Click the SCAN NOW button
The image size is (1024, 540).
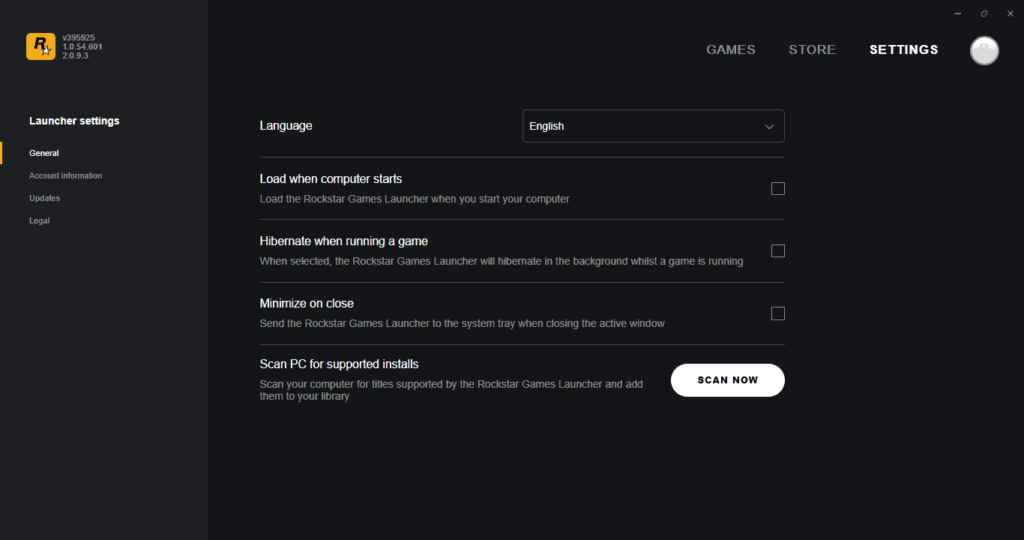tap(728, 380)
